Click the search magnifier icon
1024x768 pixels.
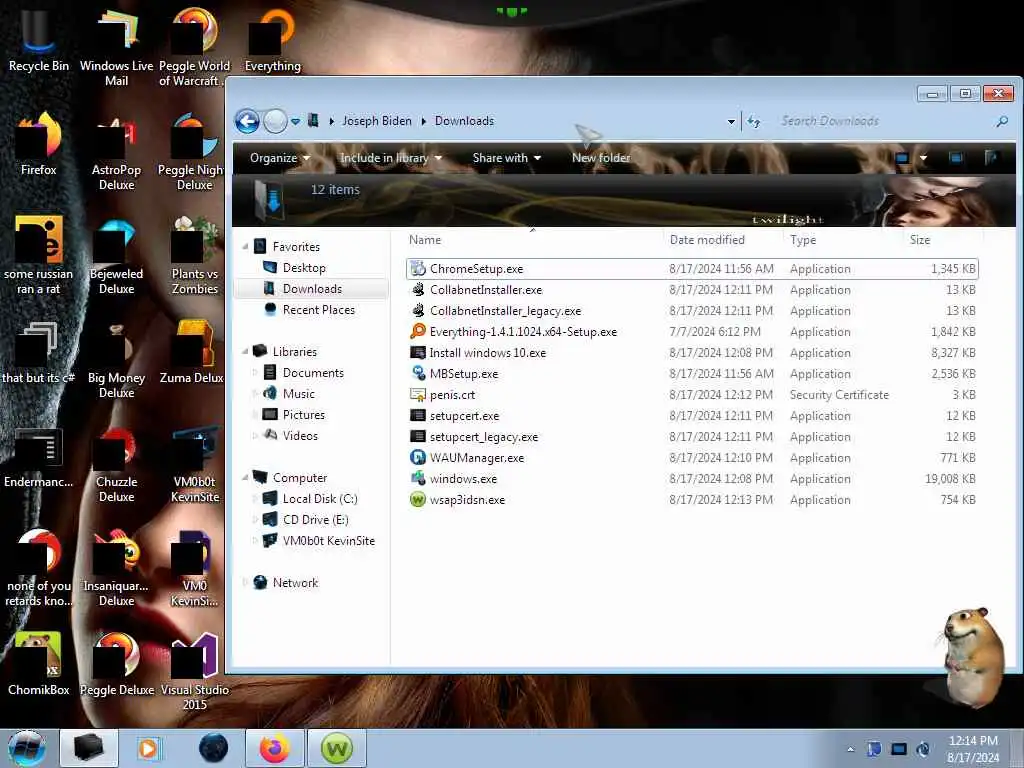tap(1002, 121)
